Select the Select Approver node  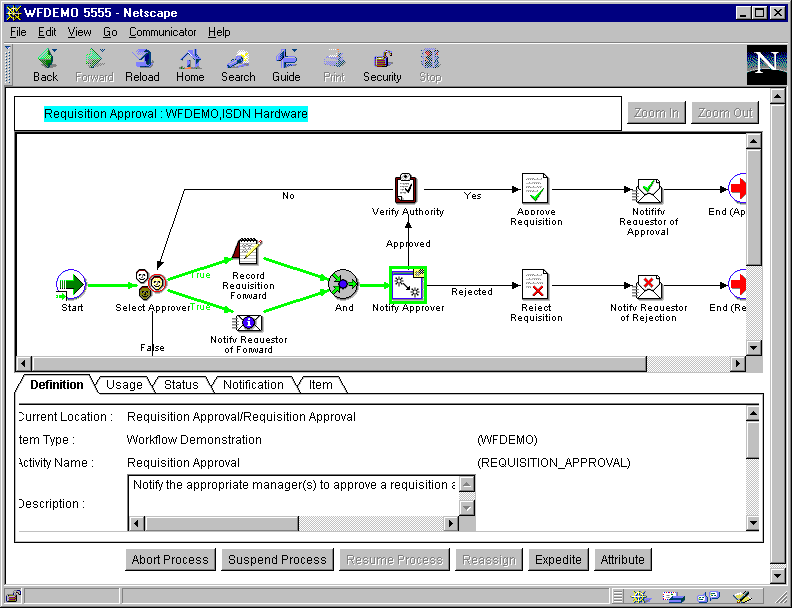point(151,285)
